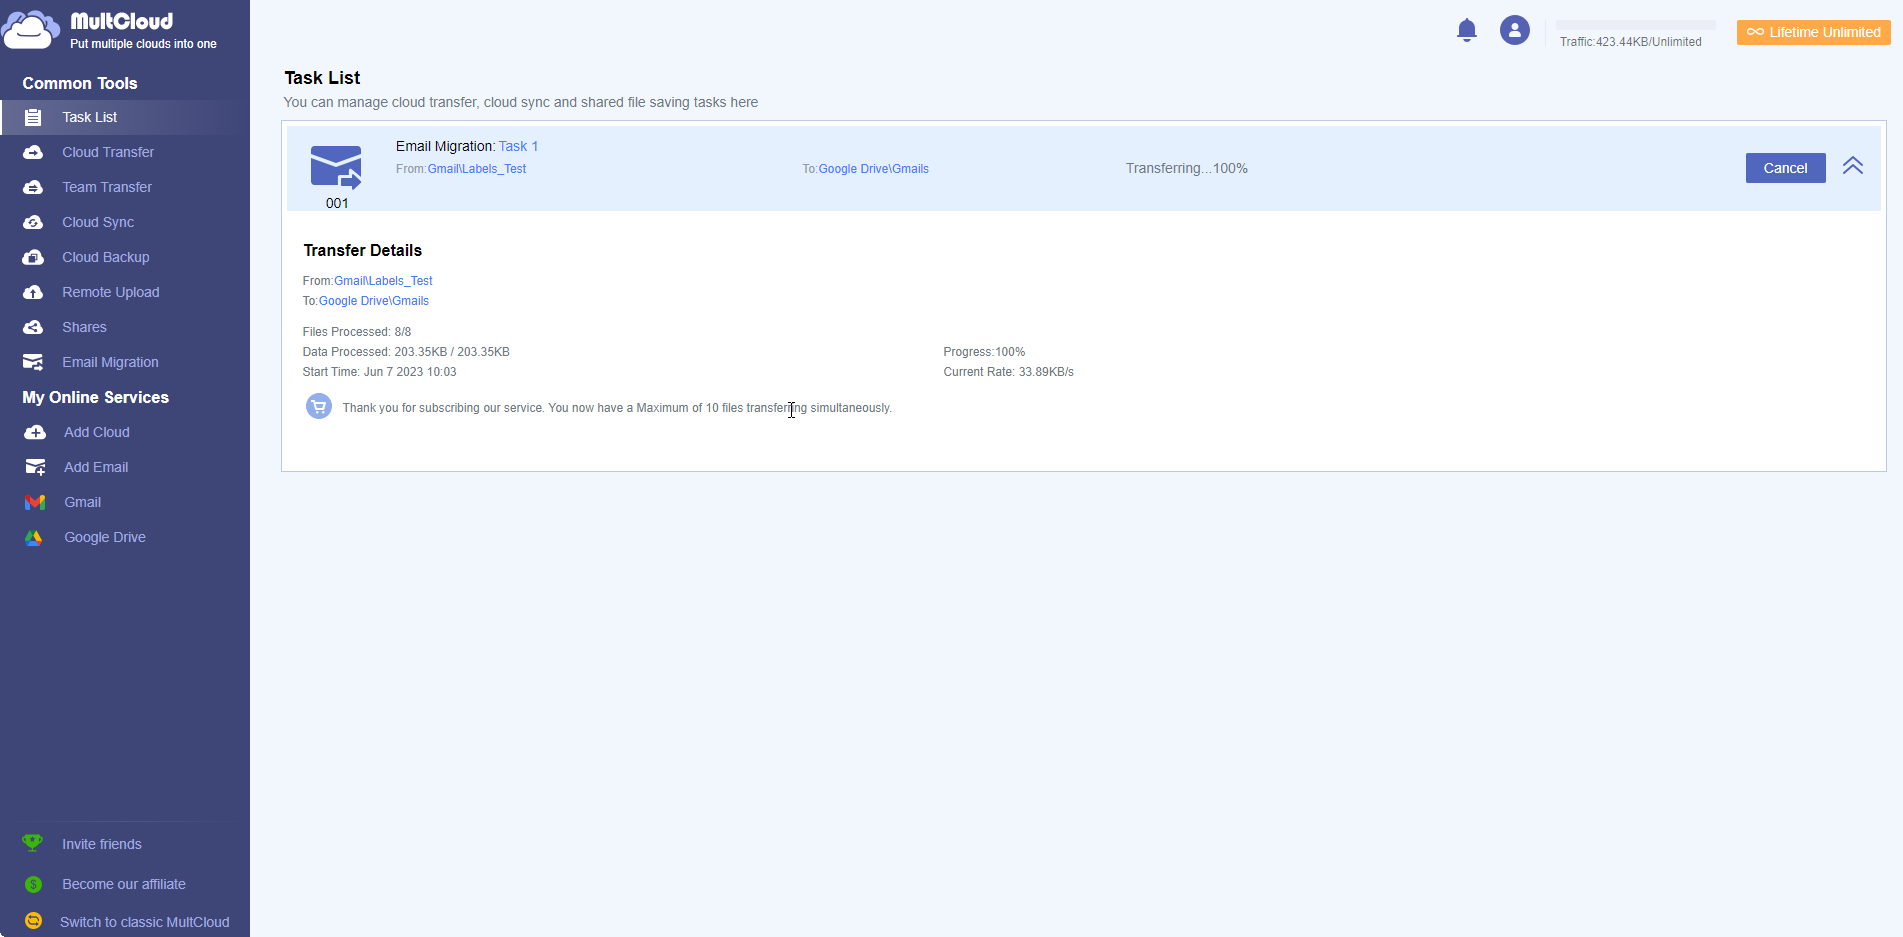Click the email migration task icon 001
The height and width of the screenshot is (937, 1903).
click(x=336, y=167)
